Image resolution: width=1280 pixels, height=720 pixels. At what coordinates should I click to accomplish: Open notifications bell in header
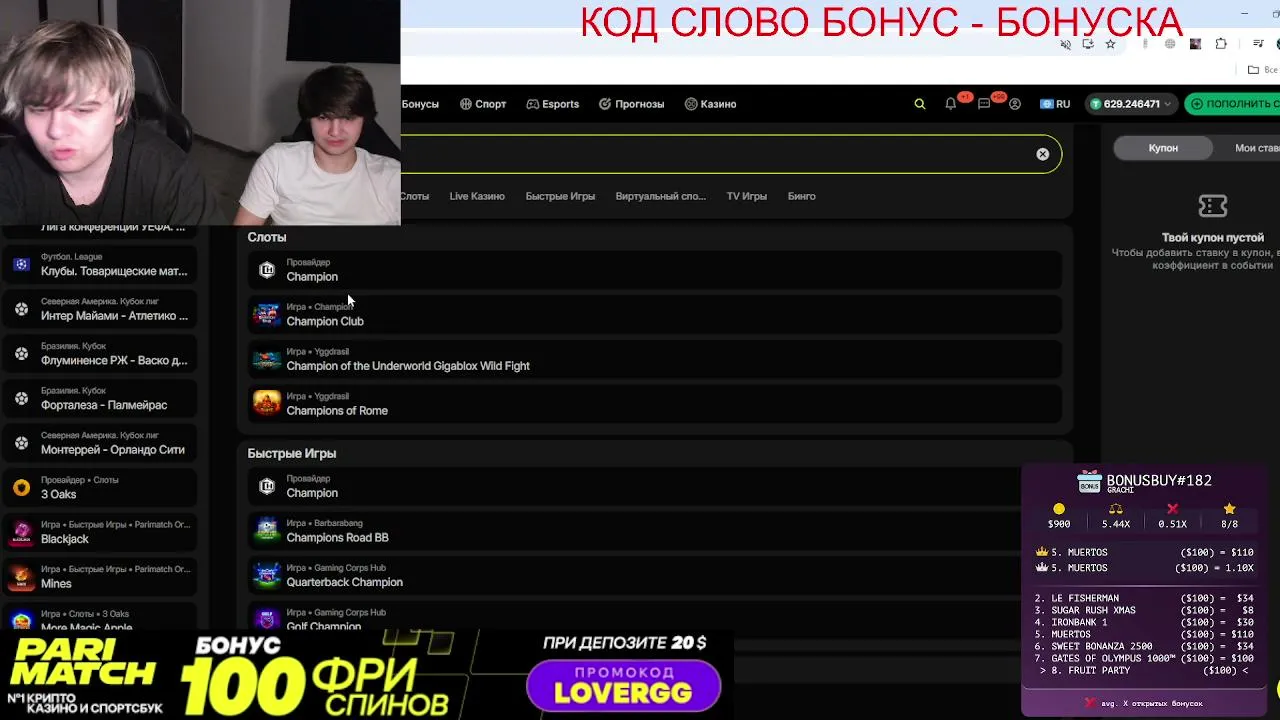pyautogui.click(x=951, y=104)
